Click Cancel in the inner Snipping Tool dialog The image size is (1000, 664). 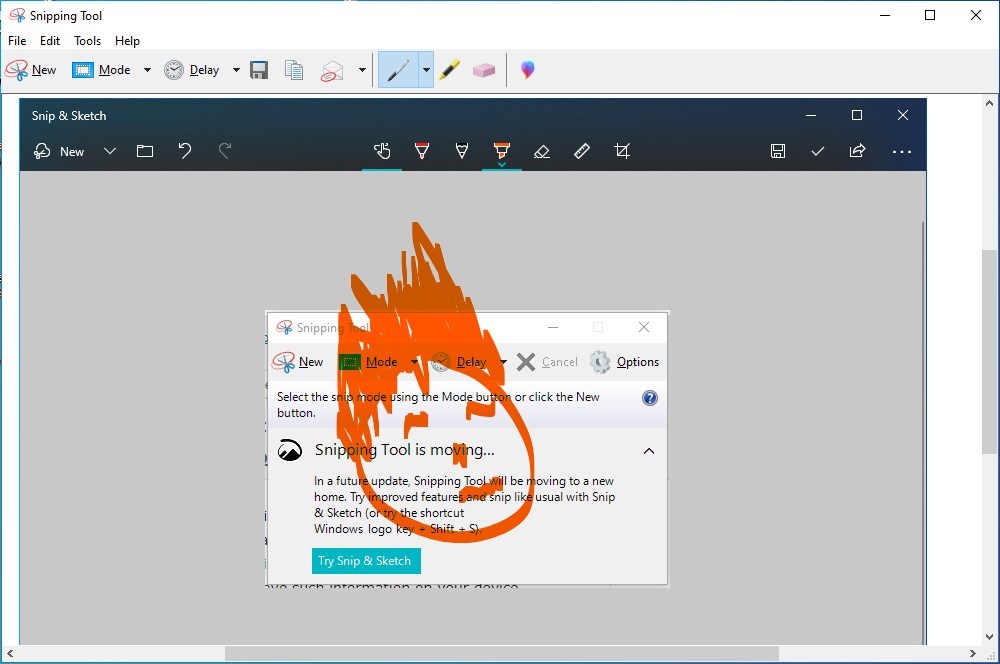click(547, 362)
